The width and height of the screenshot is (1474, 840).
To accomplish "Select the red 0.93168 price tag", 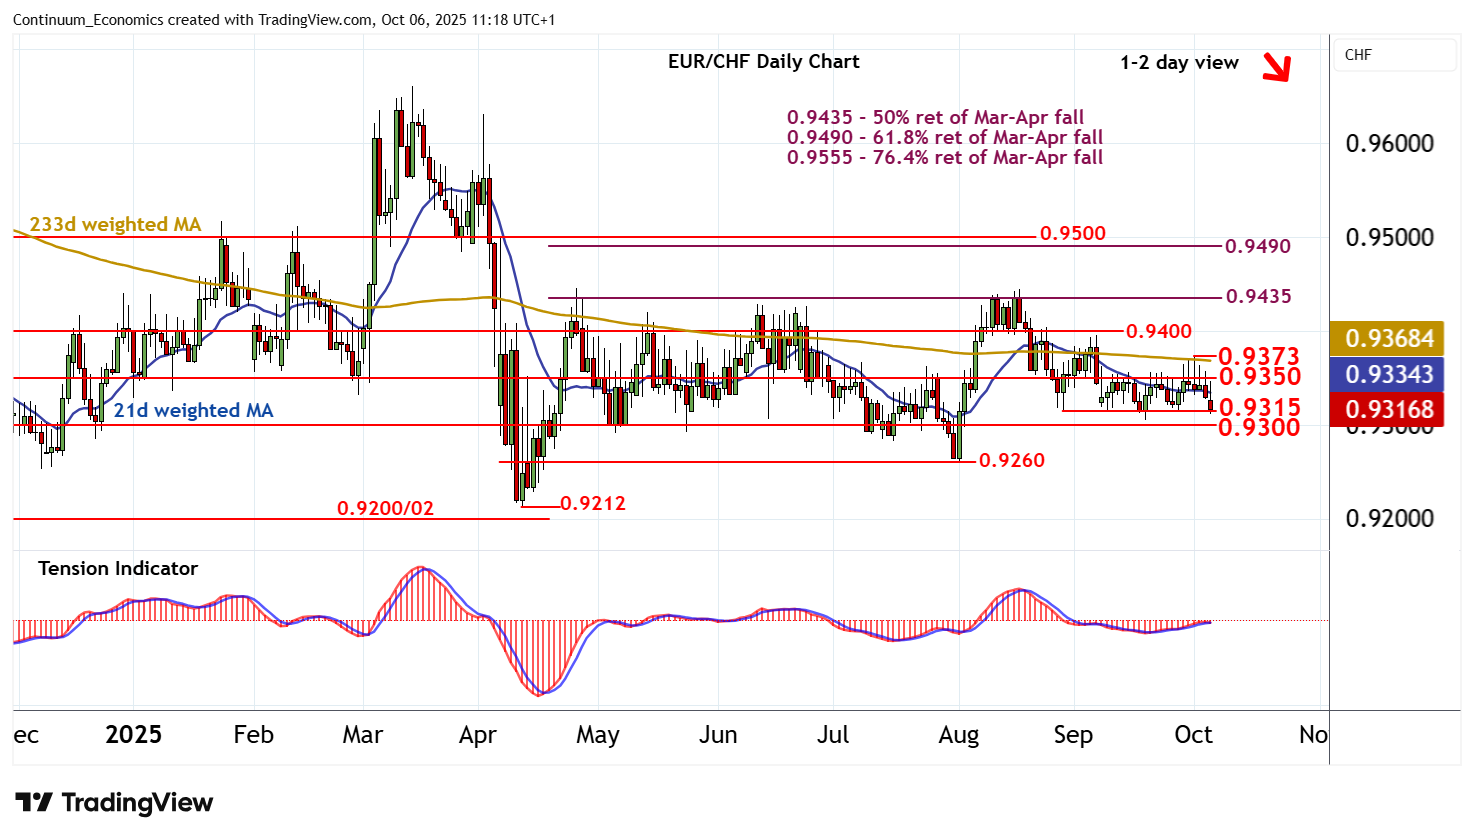I will click(1389, 410).
